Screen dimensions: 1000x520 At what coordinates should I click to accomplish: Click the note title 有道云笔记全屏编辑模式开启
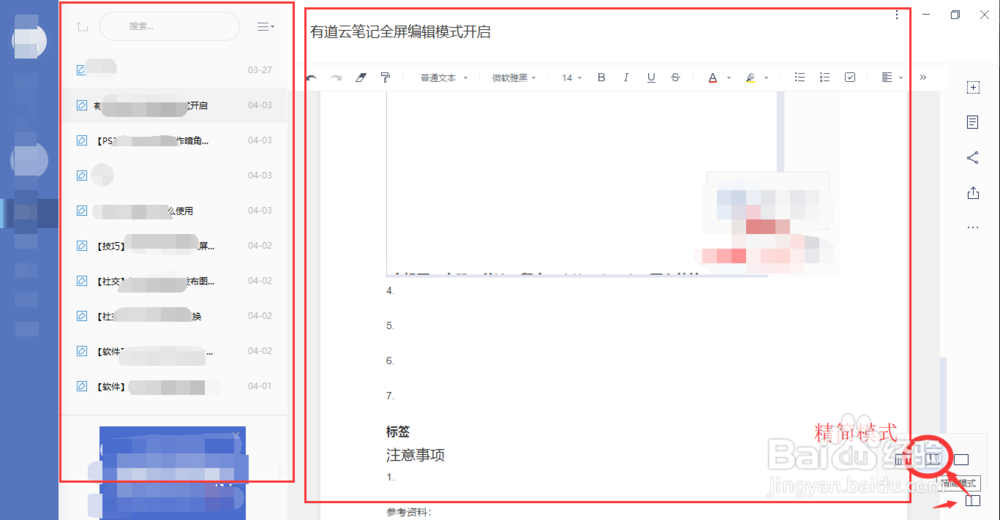click(x=400, y=32)
